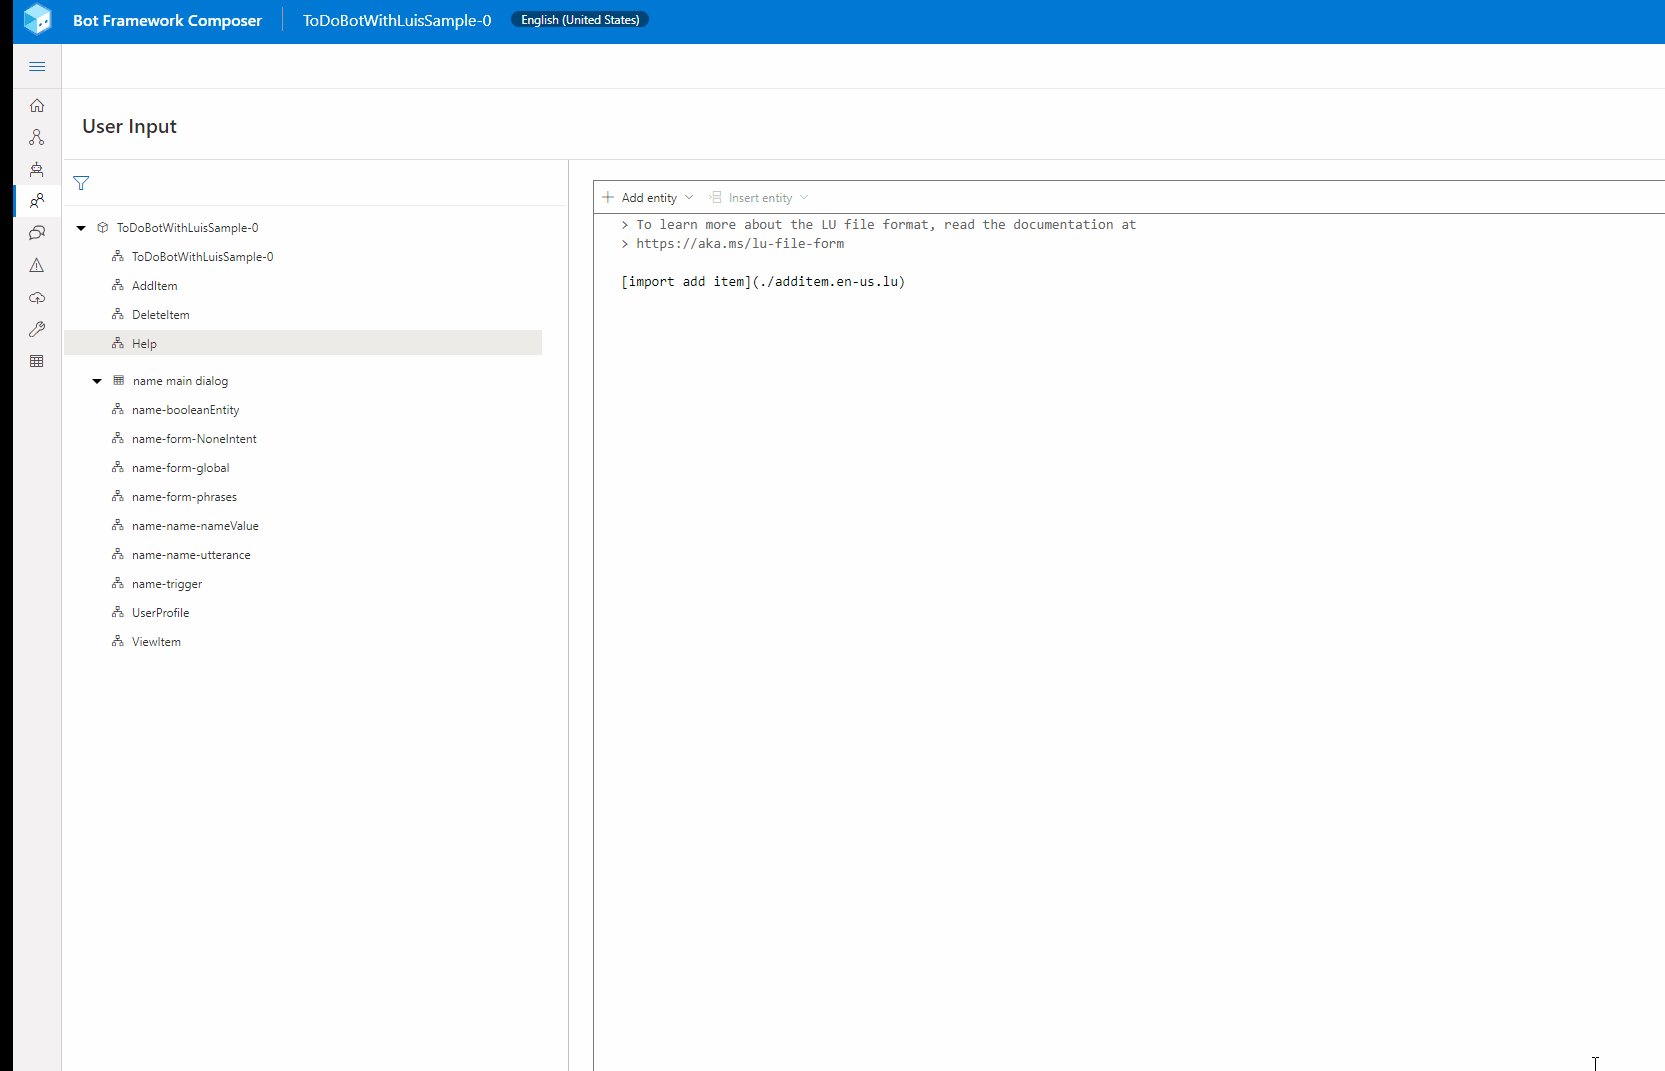Image resolution: width=1665 pixels, height=1071 pixels.
Task: Click the English (United States) locale badge
Action: (x=580, y=19)
